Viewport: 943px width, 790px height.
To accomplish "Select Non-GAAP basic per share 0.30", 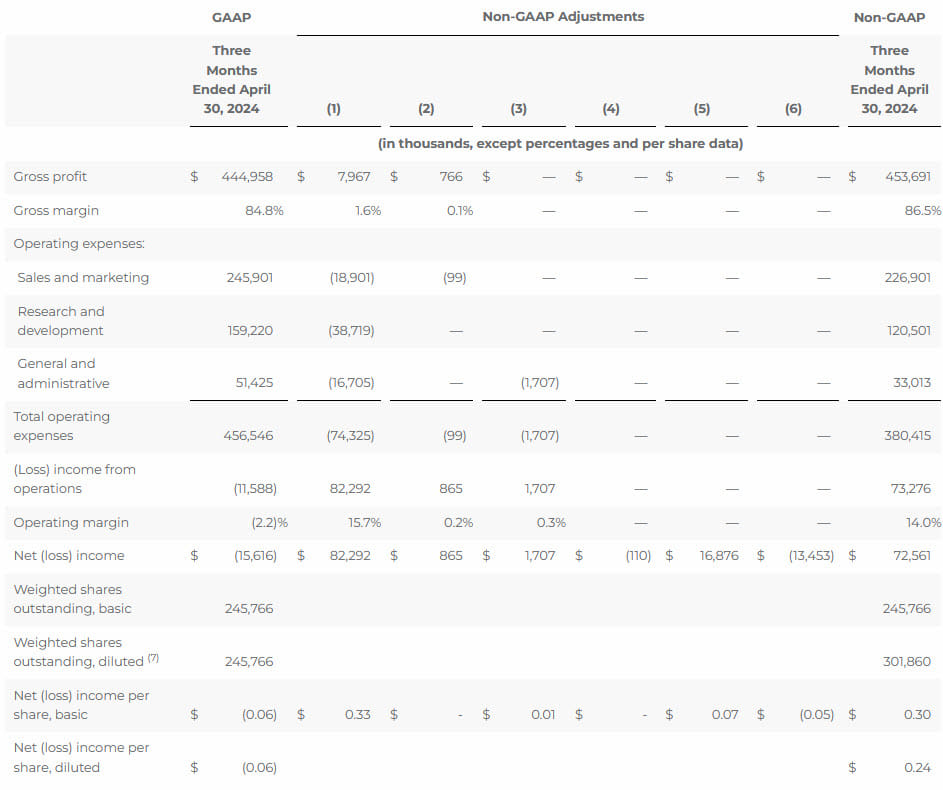I will [x=917, y=715].
